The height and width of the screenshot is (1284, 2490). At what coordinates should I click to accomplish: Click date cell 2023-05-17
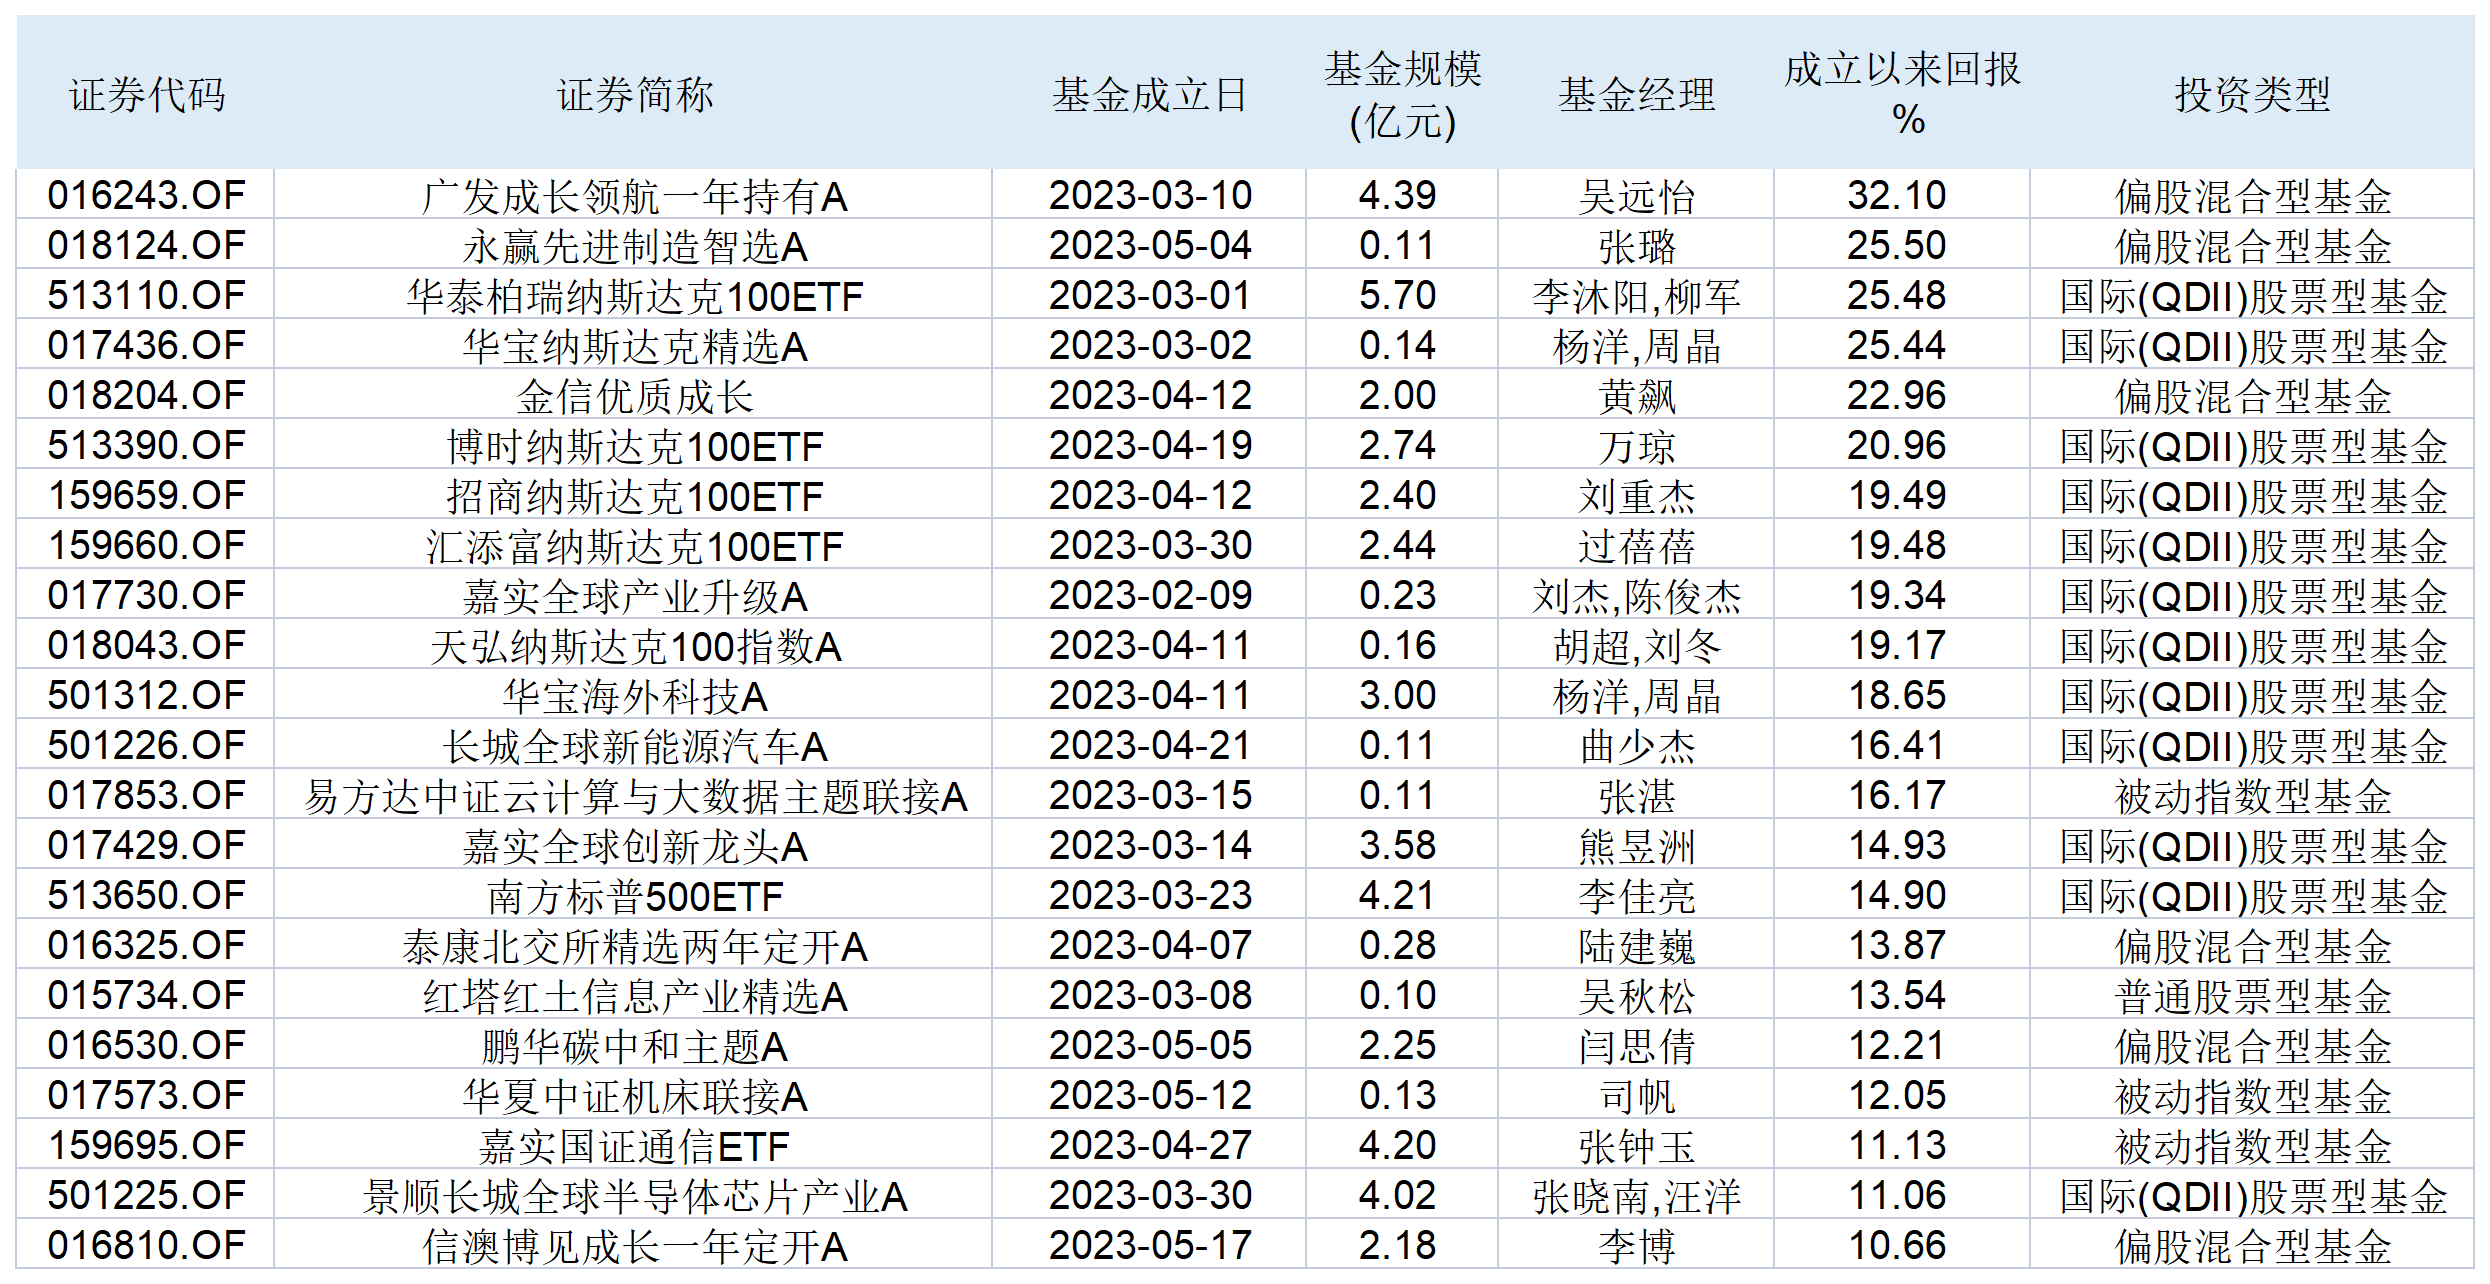tap(1149, 1246)
